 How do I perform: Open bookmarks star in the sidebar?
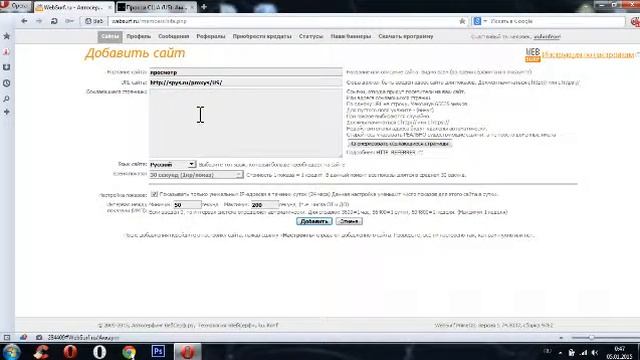tap(7, 36)
